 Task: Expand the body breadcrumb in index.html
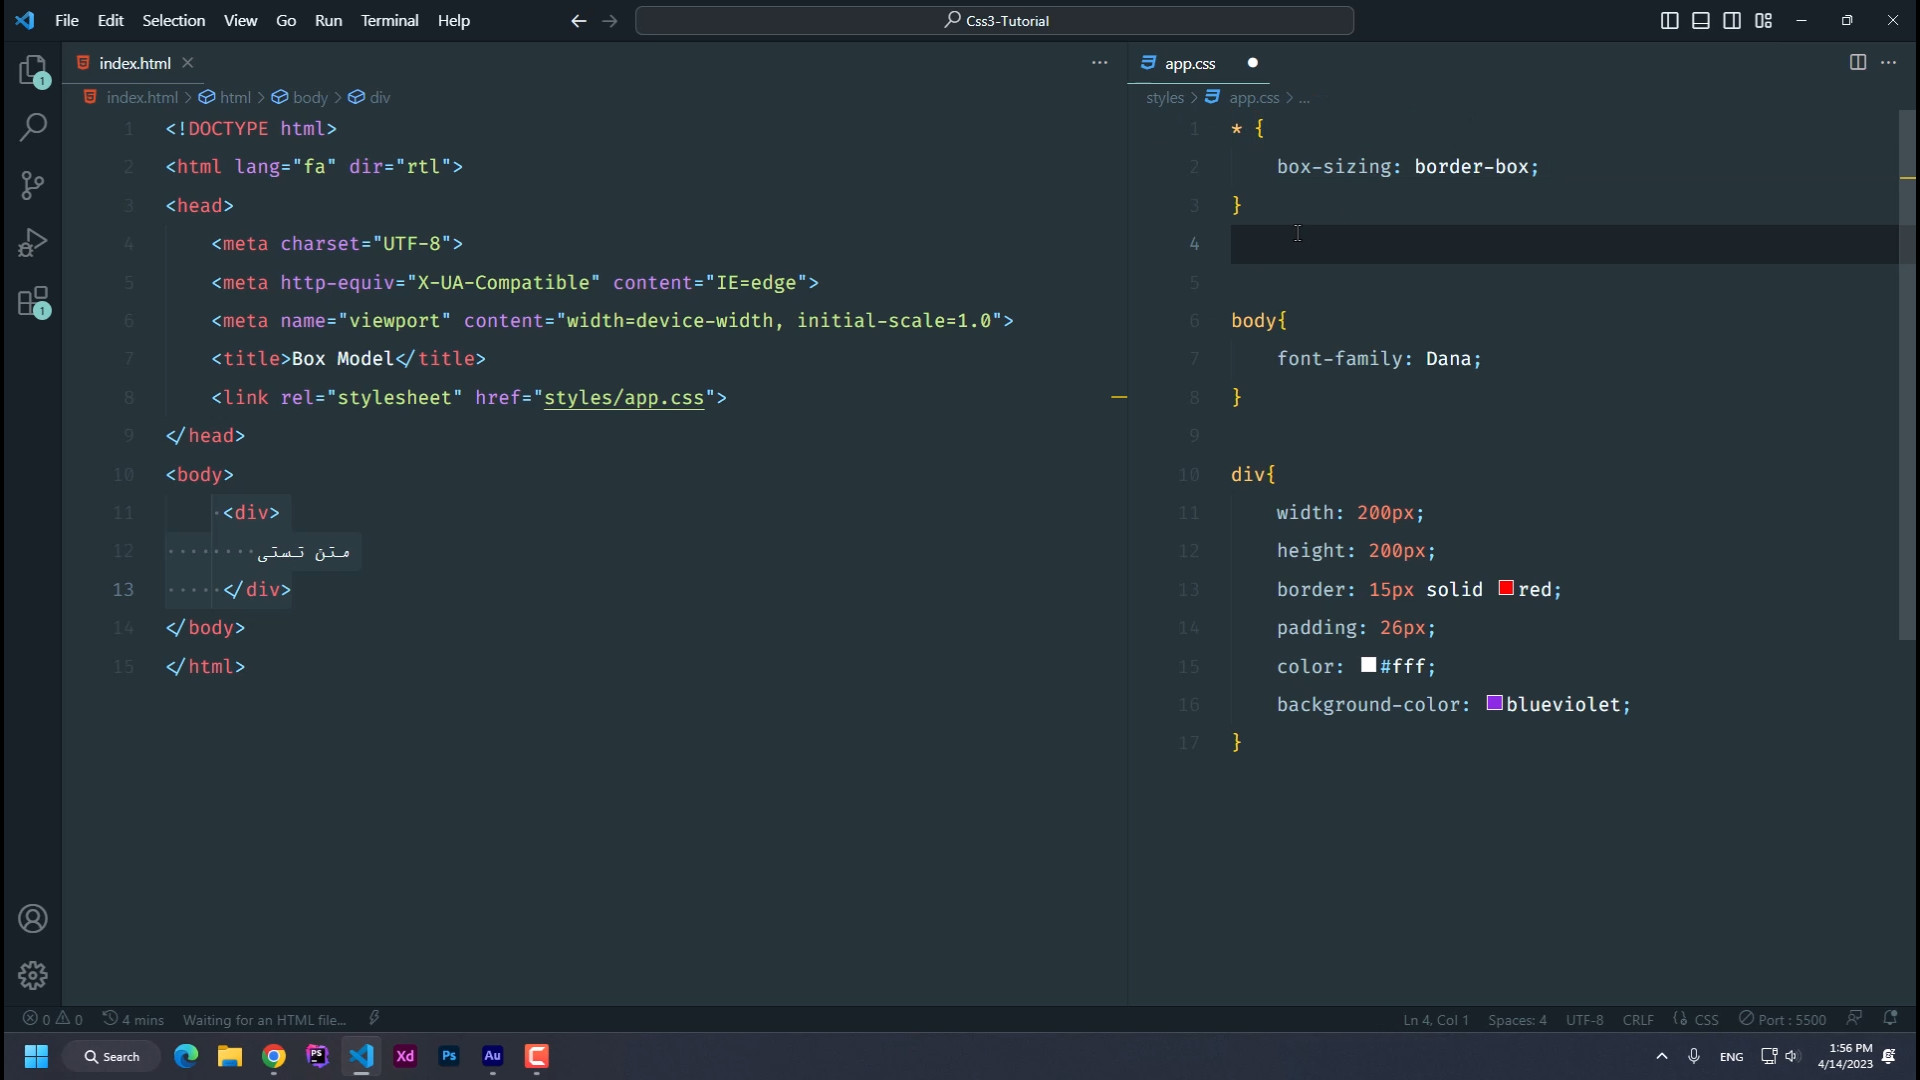coord(309,97)
